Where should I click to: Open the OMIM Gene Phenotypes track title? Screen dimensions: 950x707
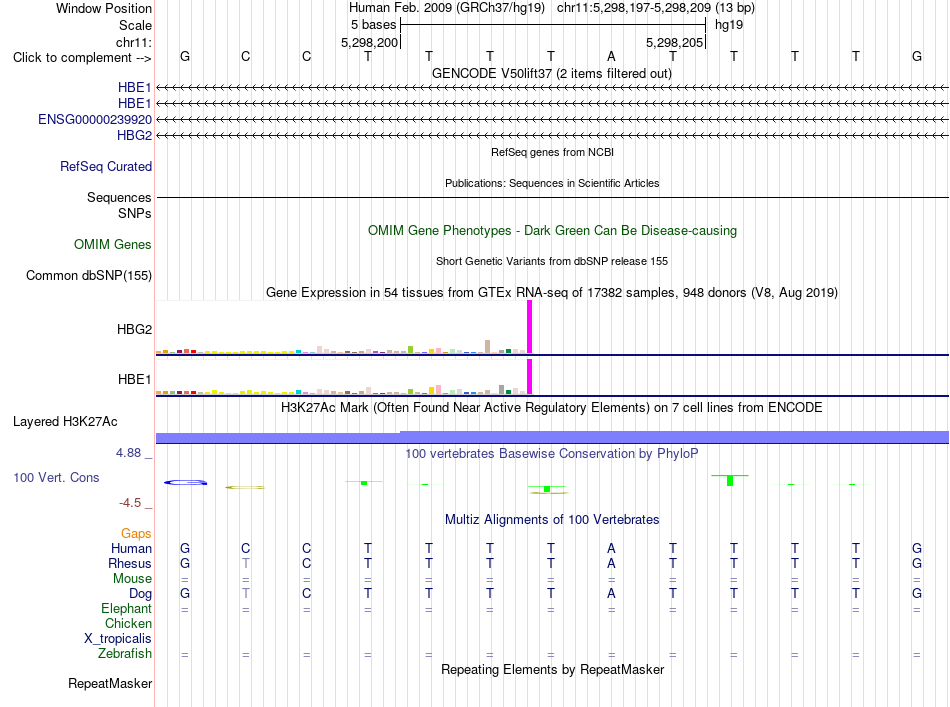(x=552, y=230)
